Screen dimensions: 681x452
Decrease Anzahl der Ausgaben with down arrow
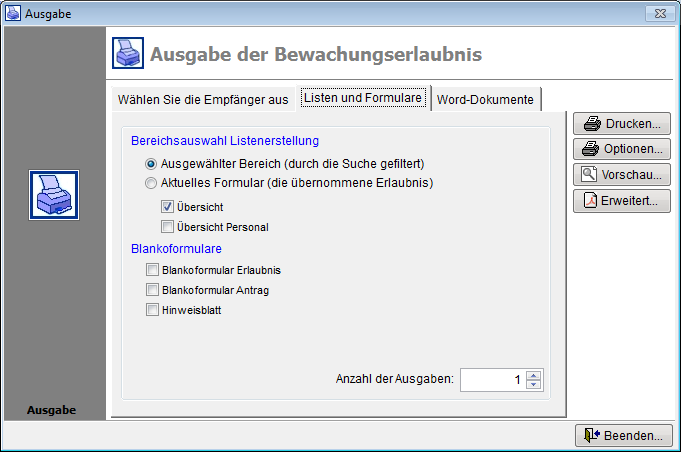pos(534,385)
